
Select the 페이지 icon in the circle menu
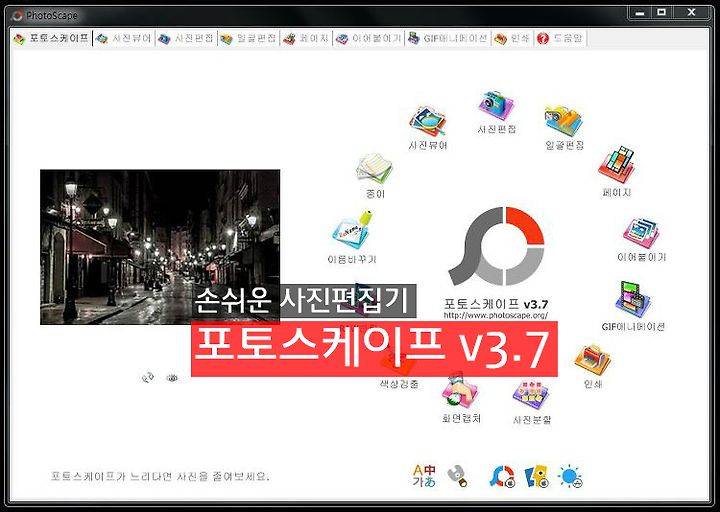point(617,165)
